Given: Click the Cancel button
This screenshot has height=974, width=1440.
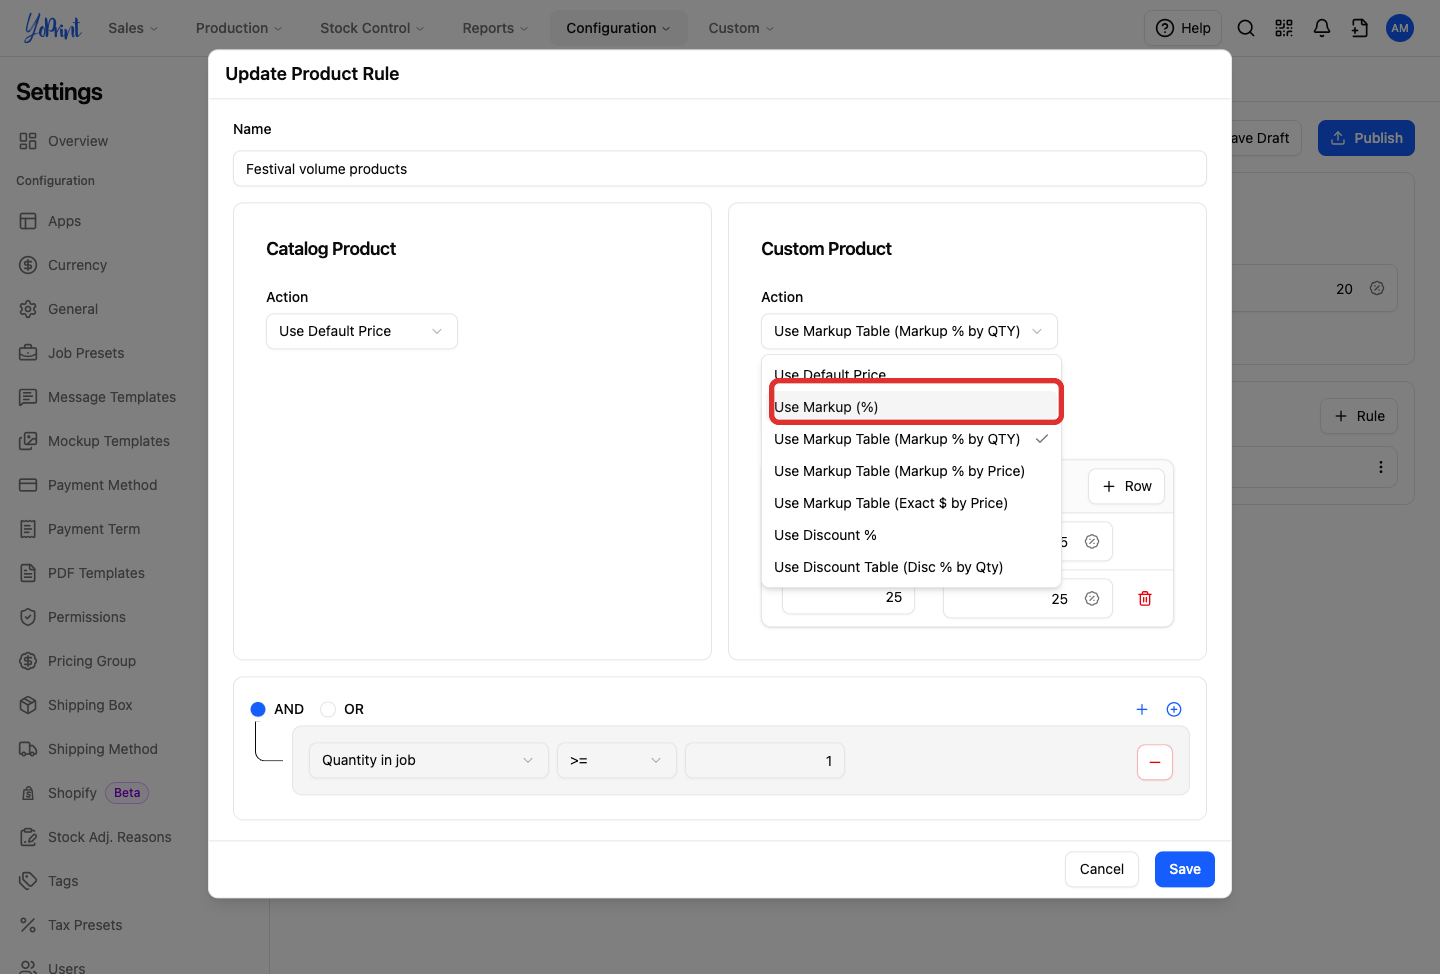Looking at the screenshot, I should (1102, 869).
